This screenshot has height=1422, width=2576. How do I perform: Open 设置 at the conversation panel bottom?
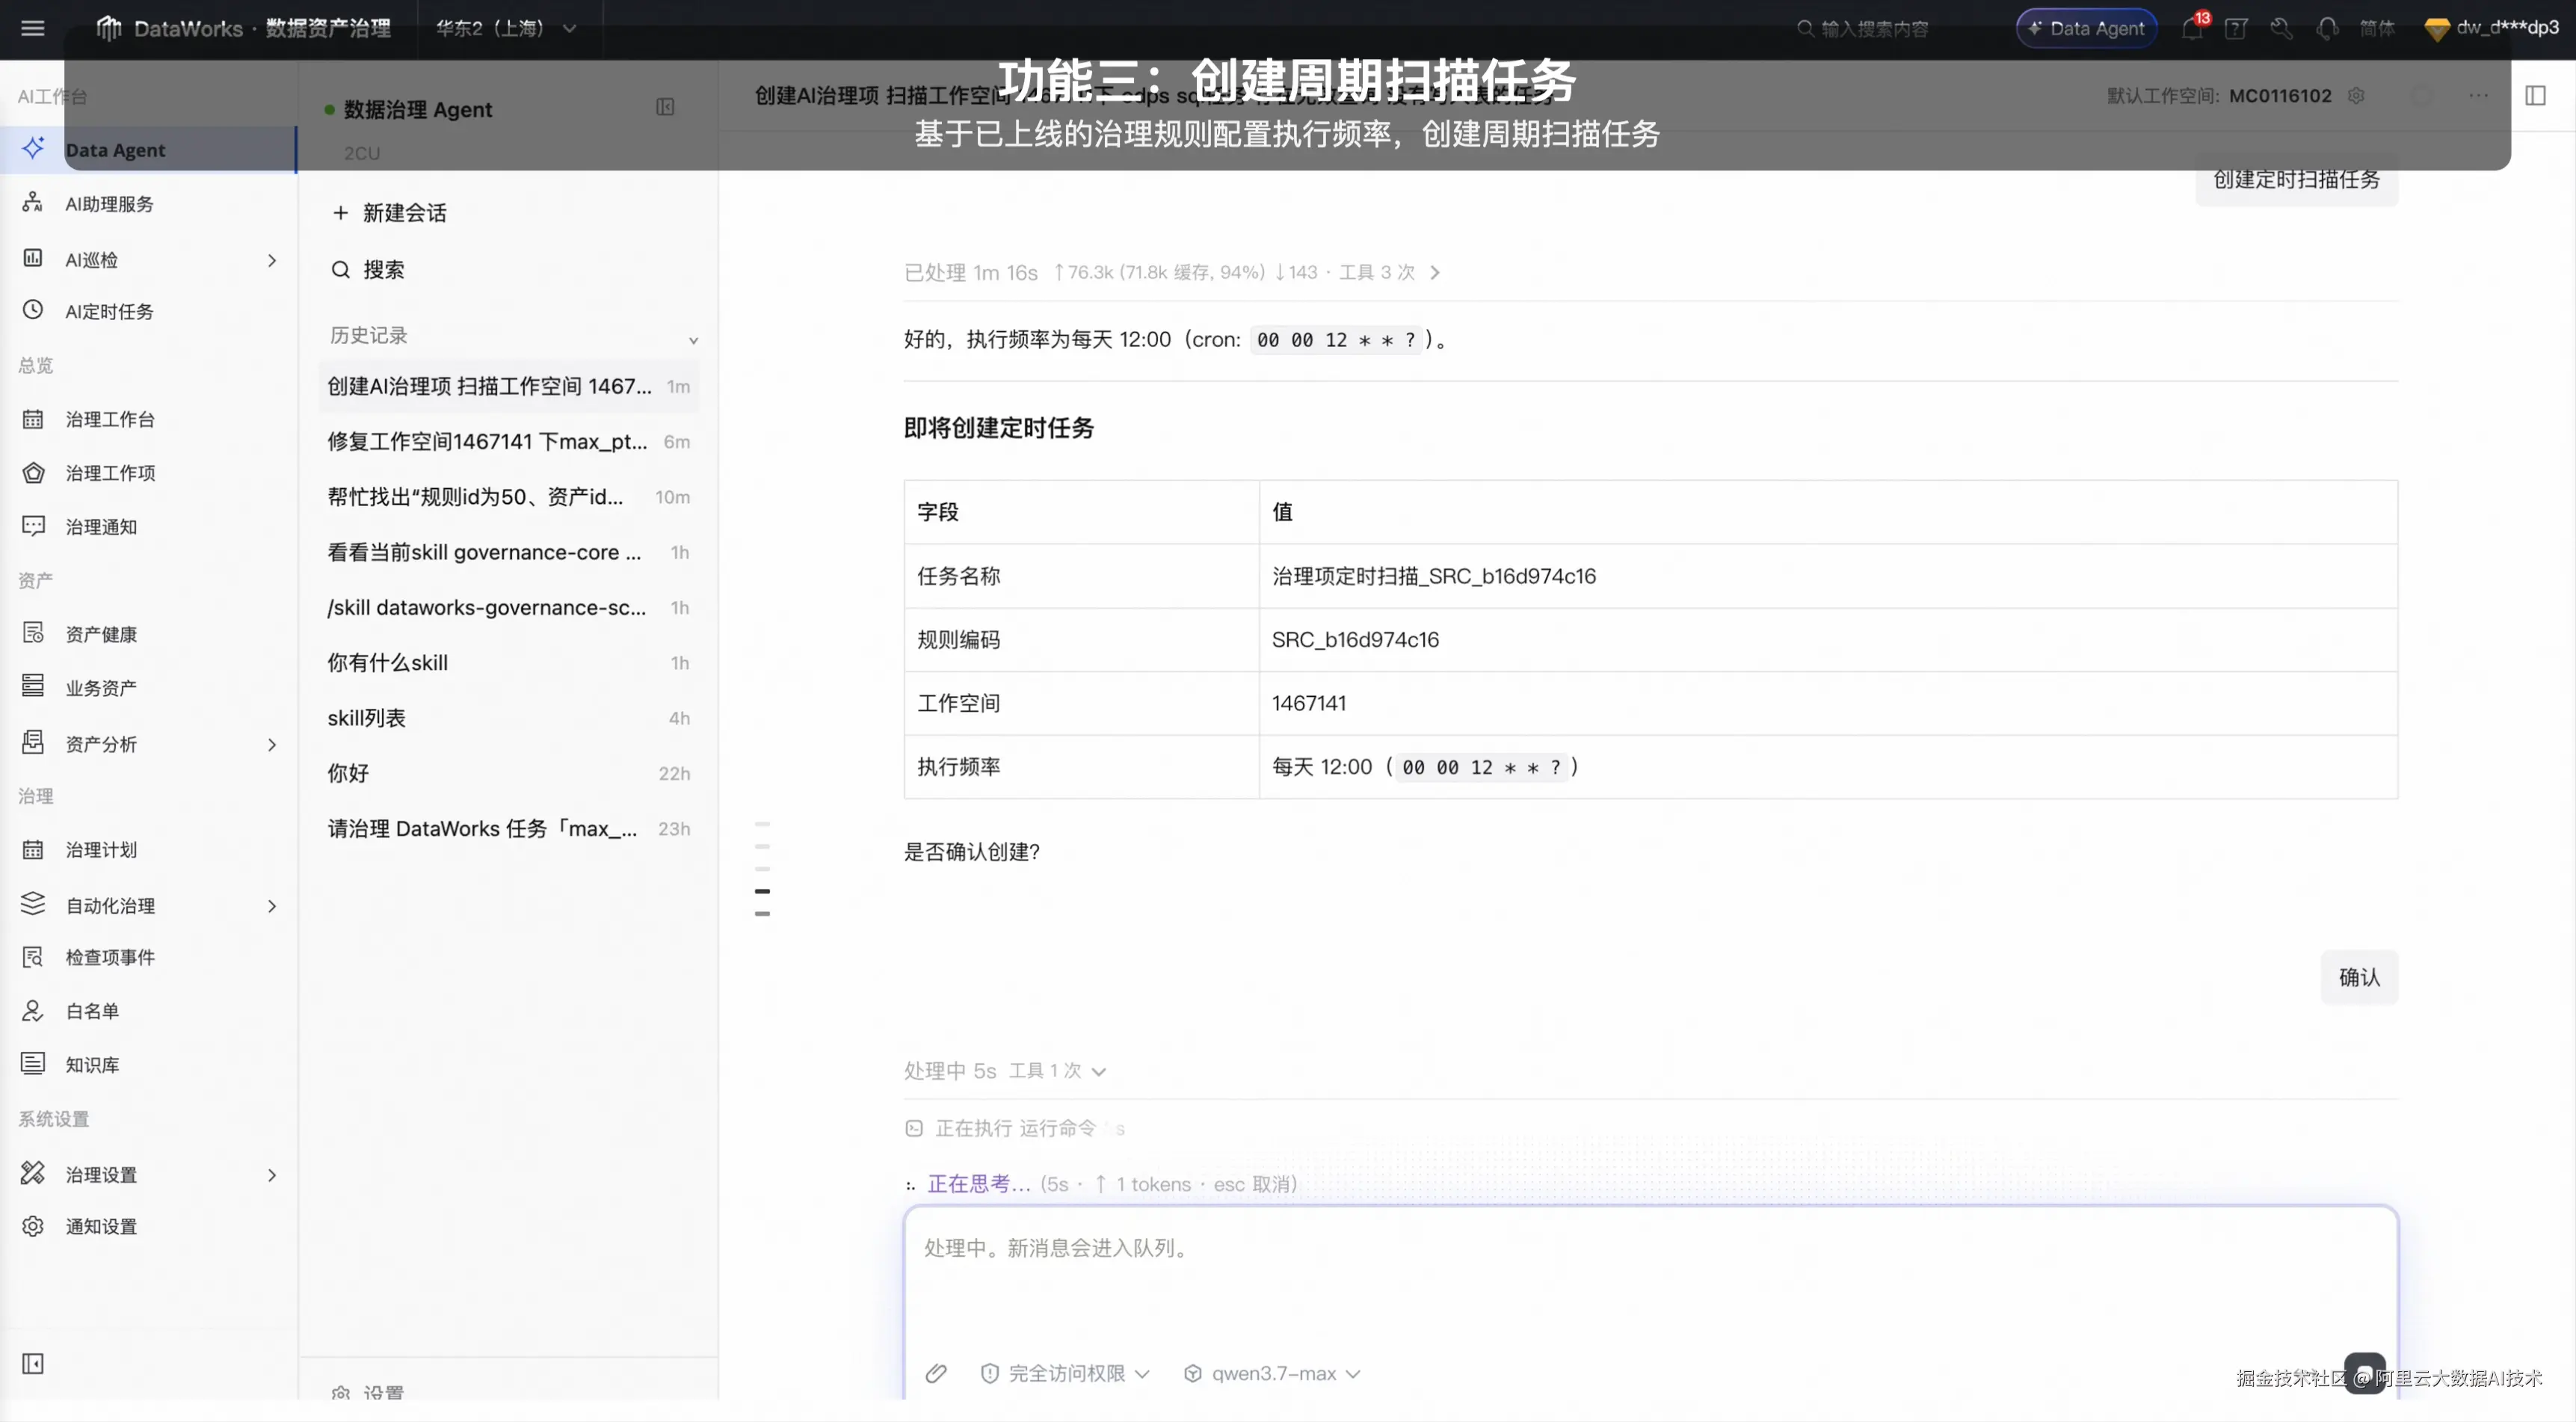(368, 1392)
